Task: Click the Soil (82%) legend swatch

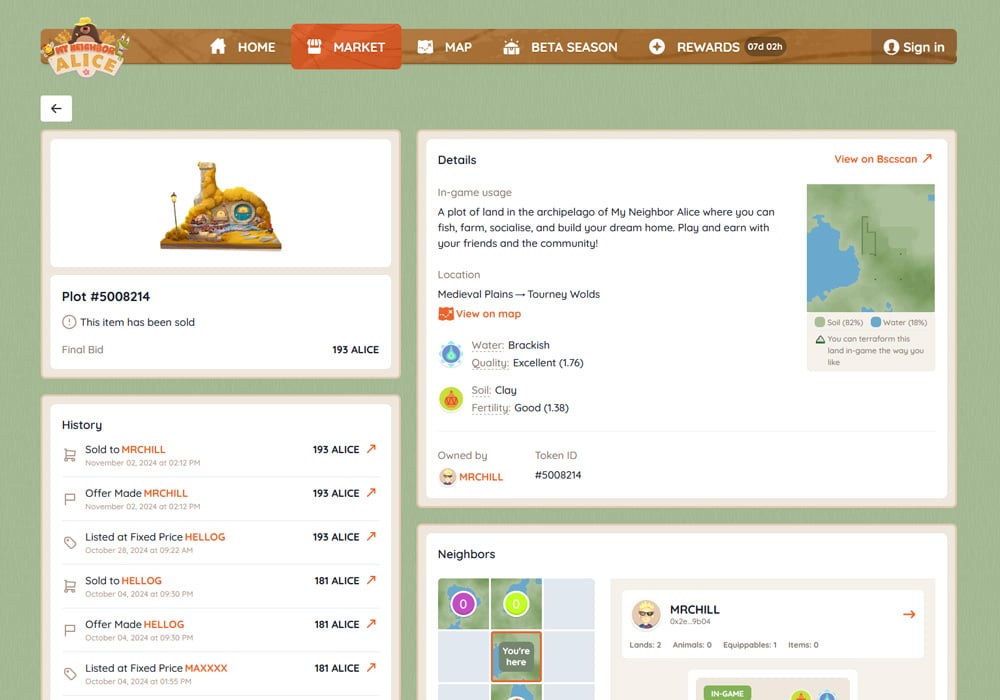Action: [820, 322]
